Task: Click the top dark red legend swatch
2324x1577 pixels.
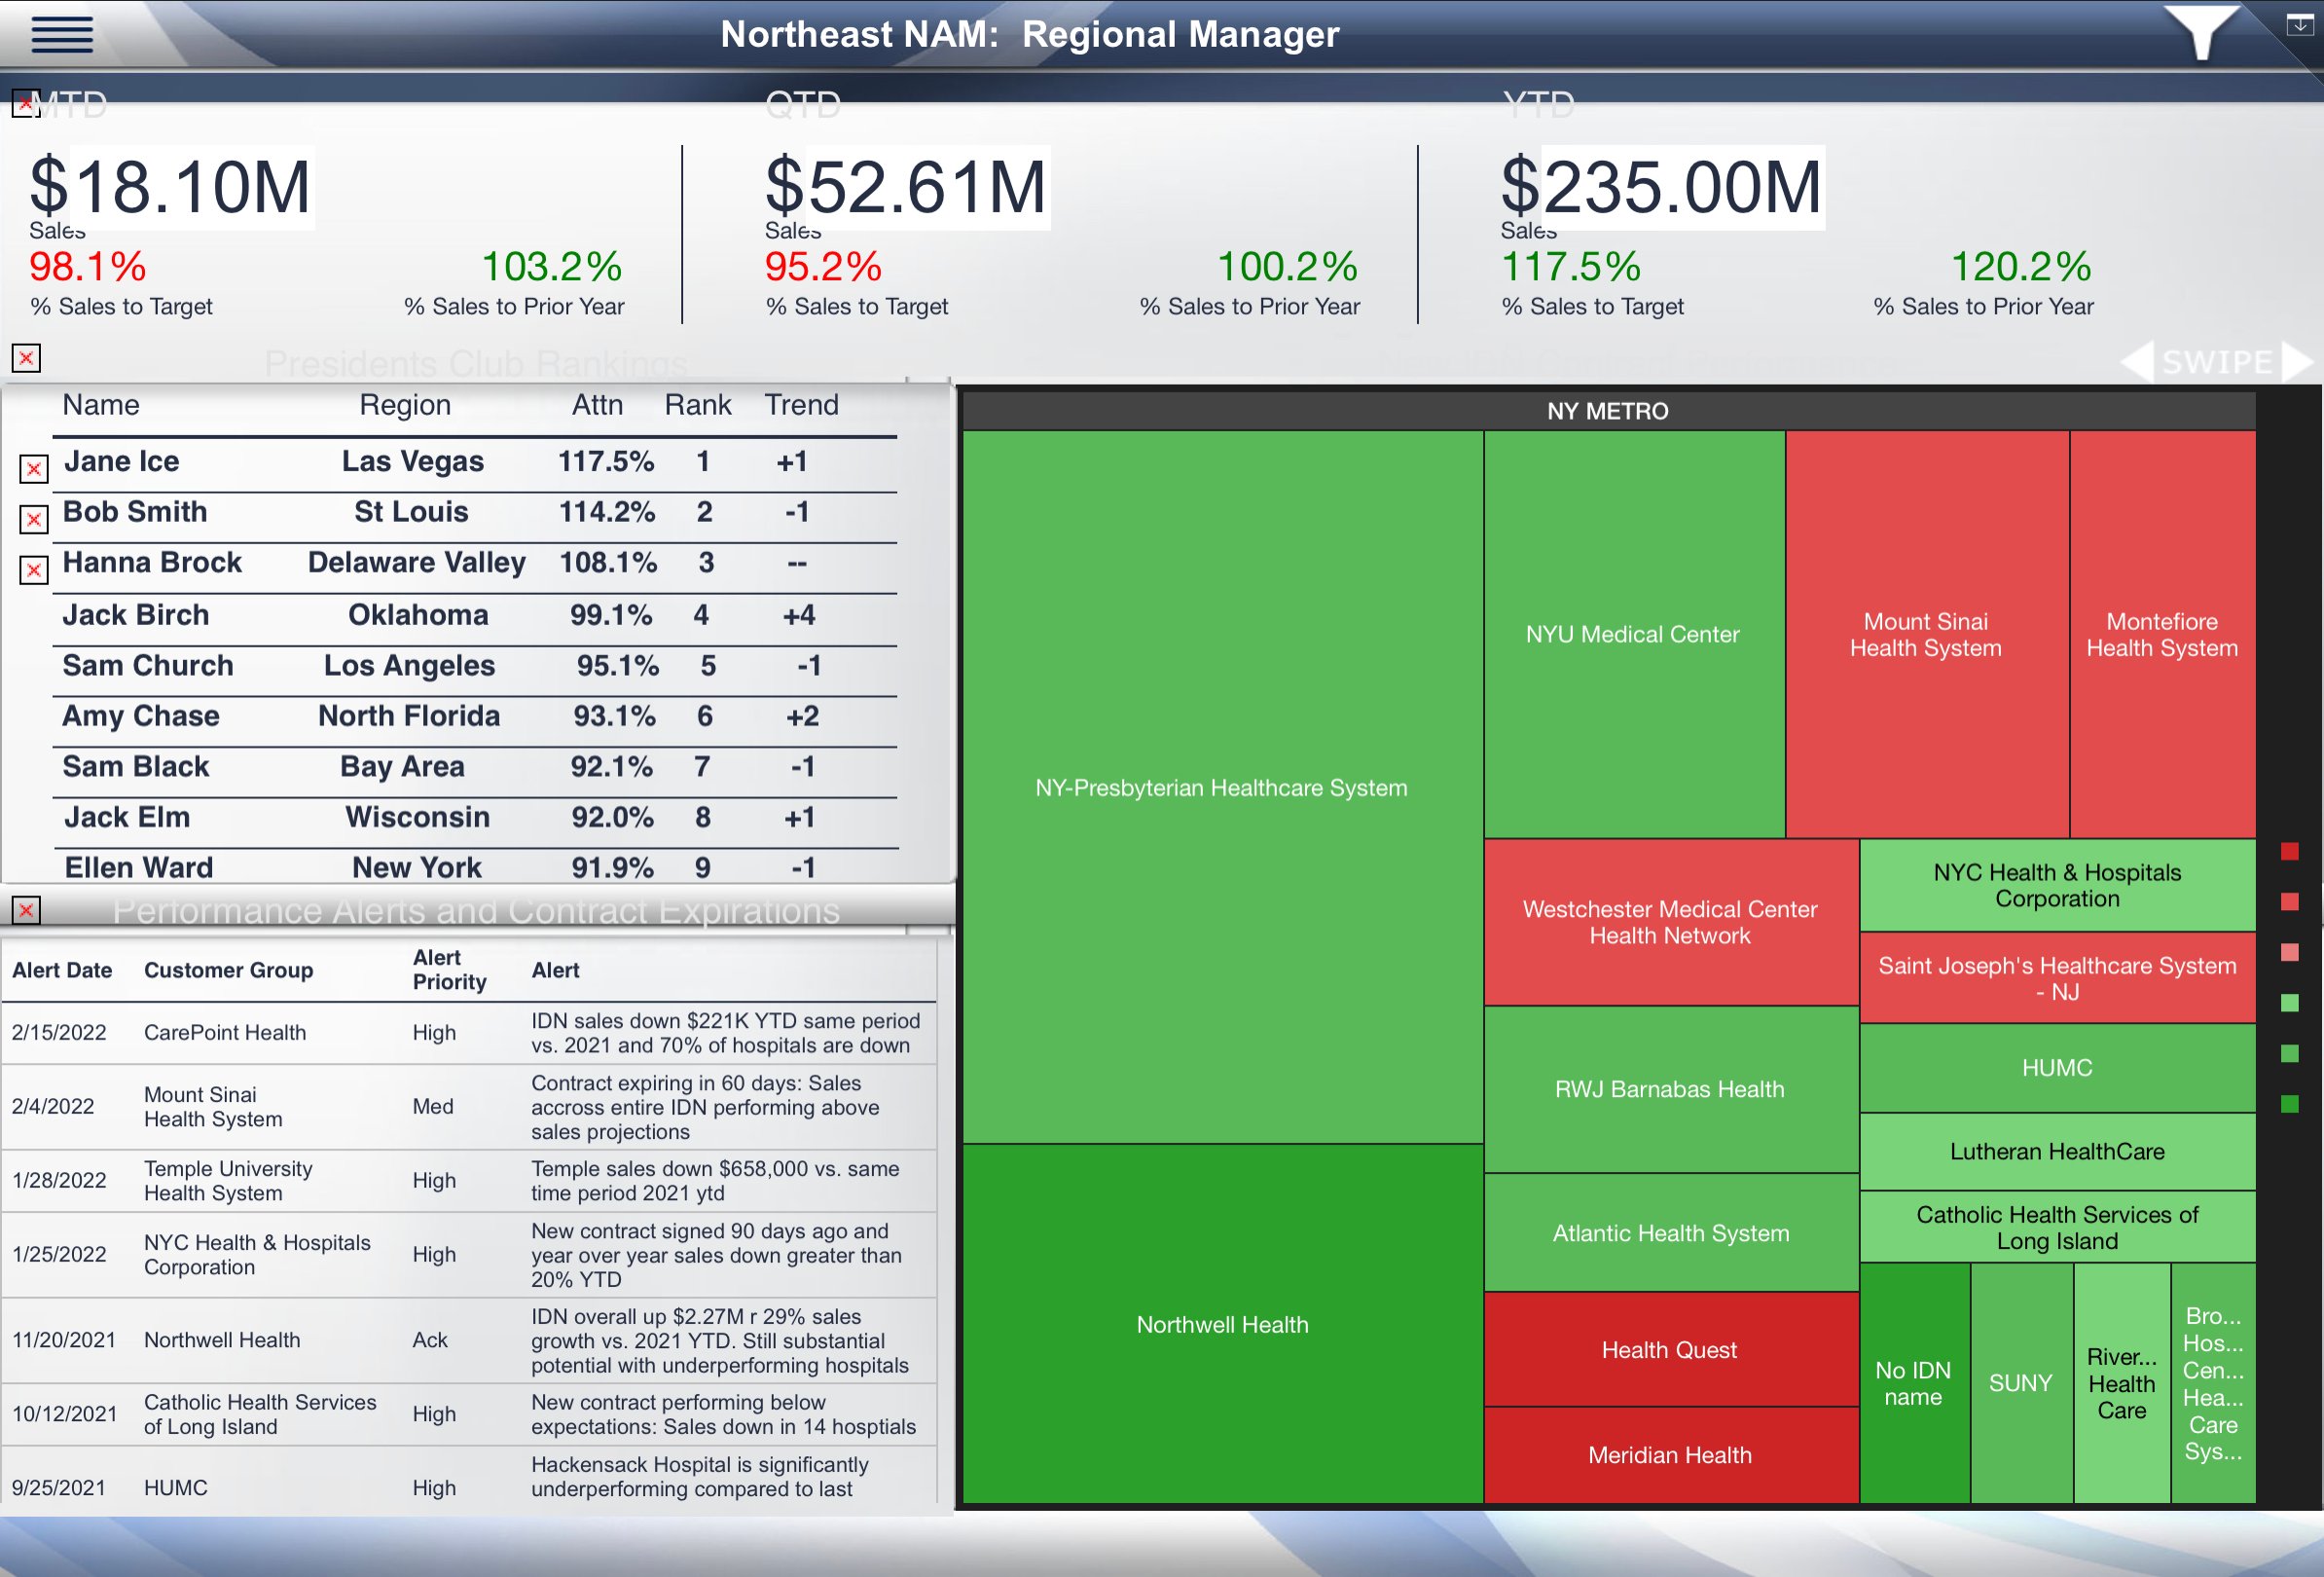Action: click(x=2289, y=851)
